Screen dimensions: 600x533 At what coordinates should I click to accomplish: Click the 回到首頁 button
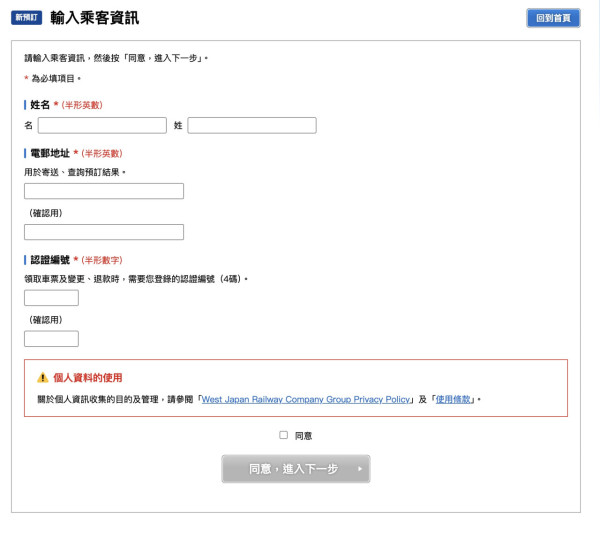(x=553, y=18)
